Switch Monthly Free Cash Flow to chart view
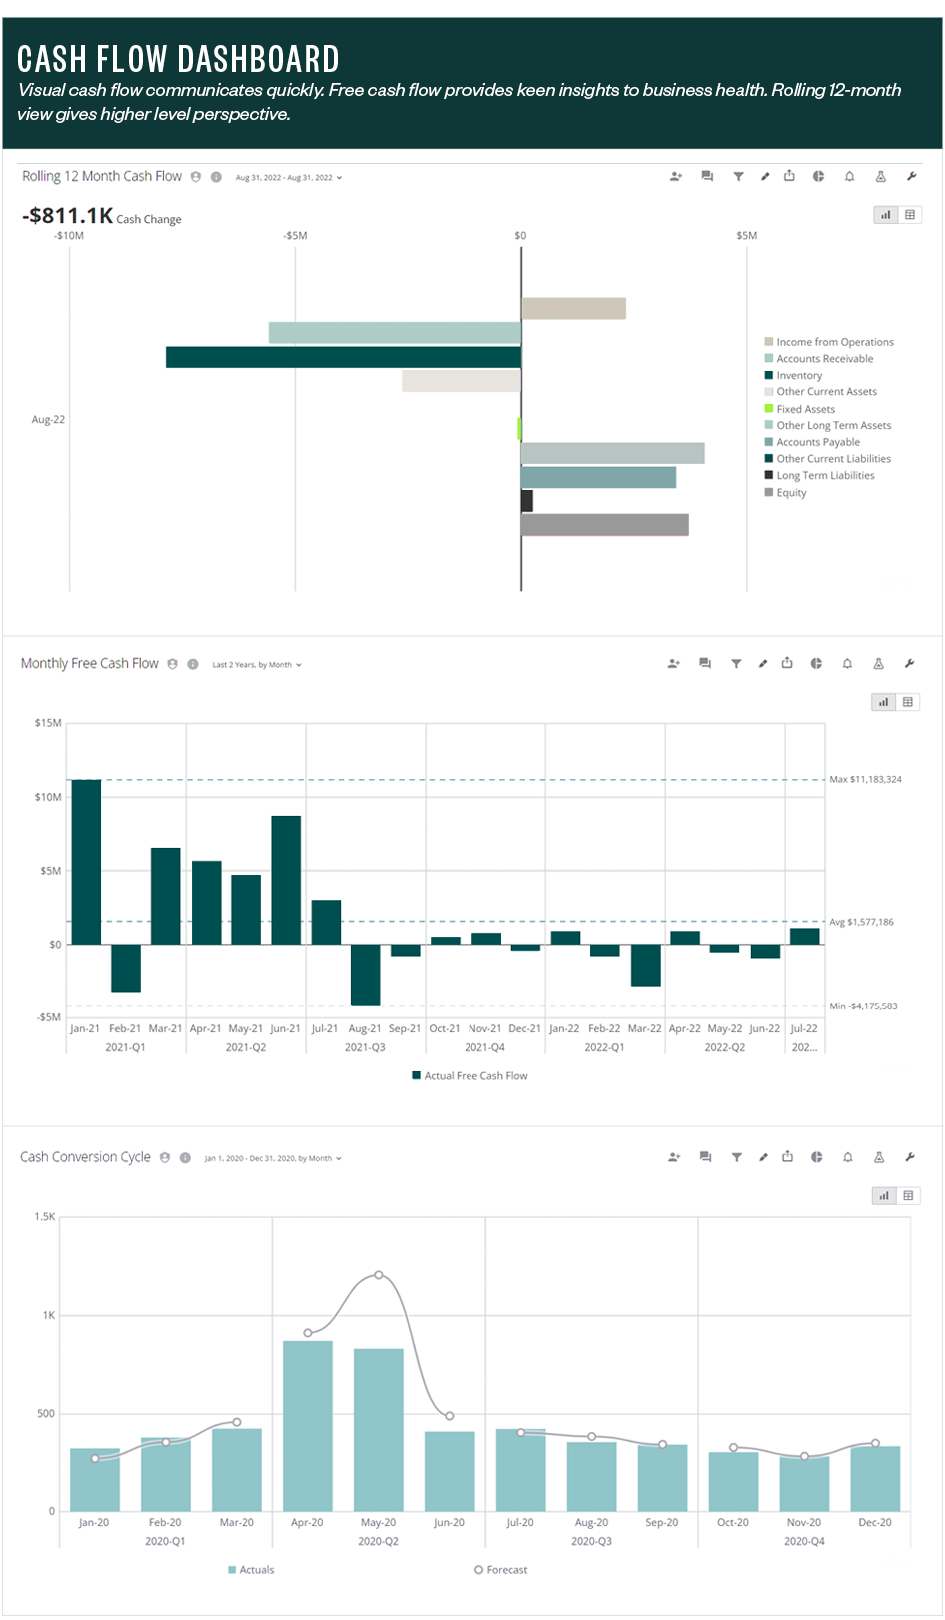Screen dimensions: 945x1620 [883, 702]
